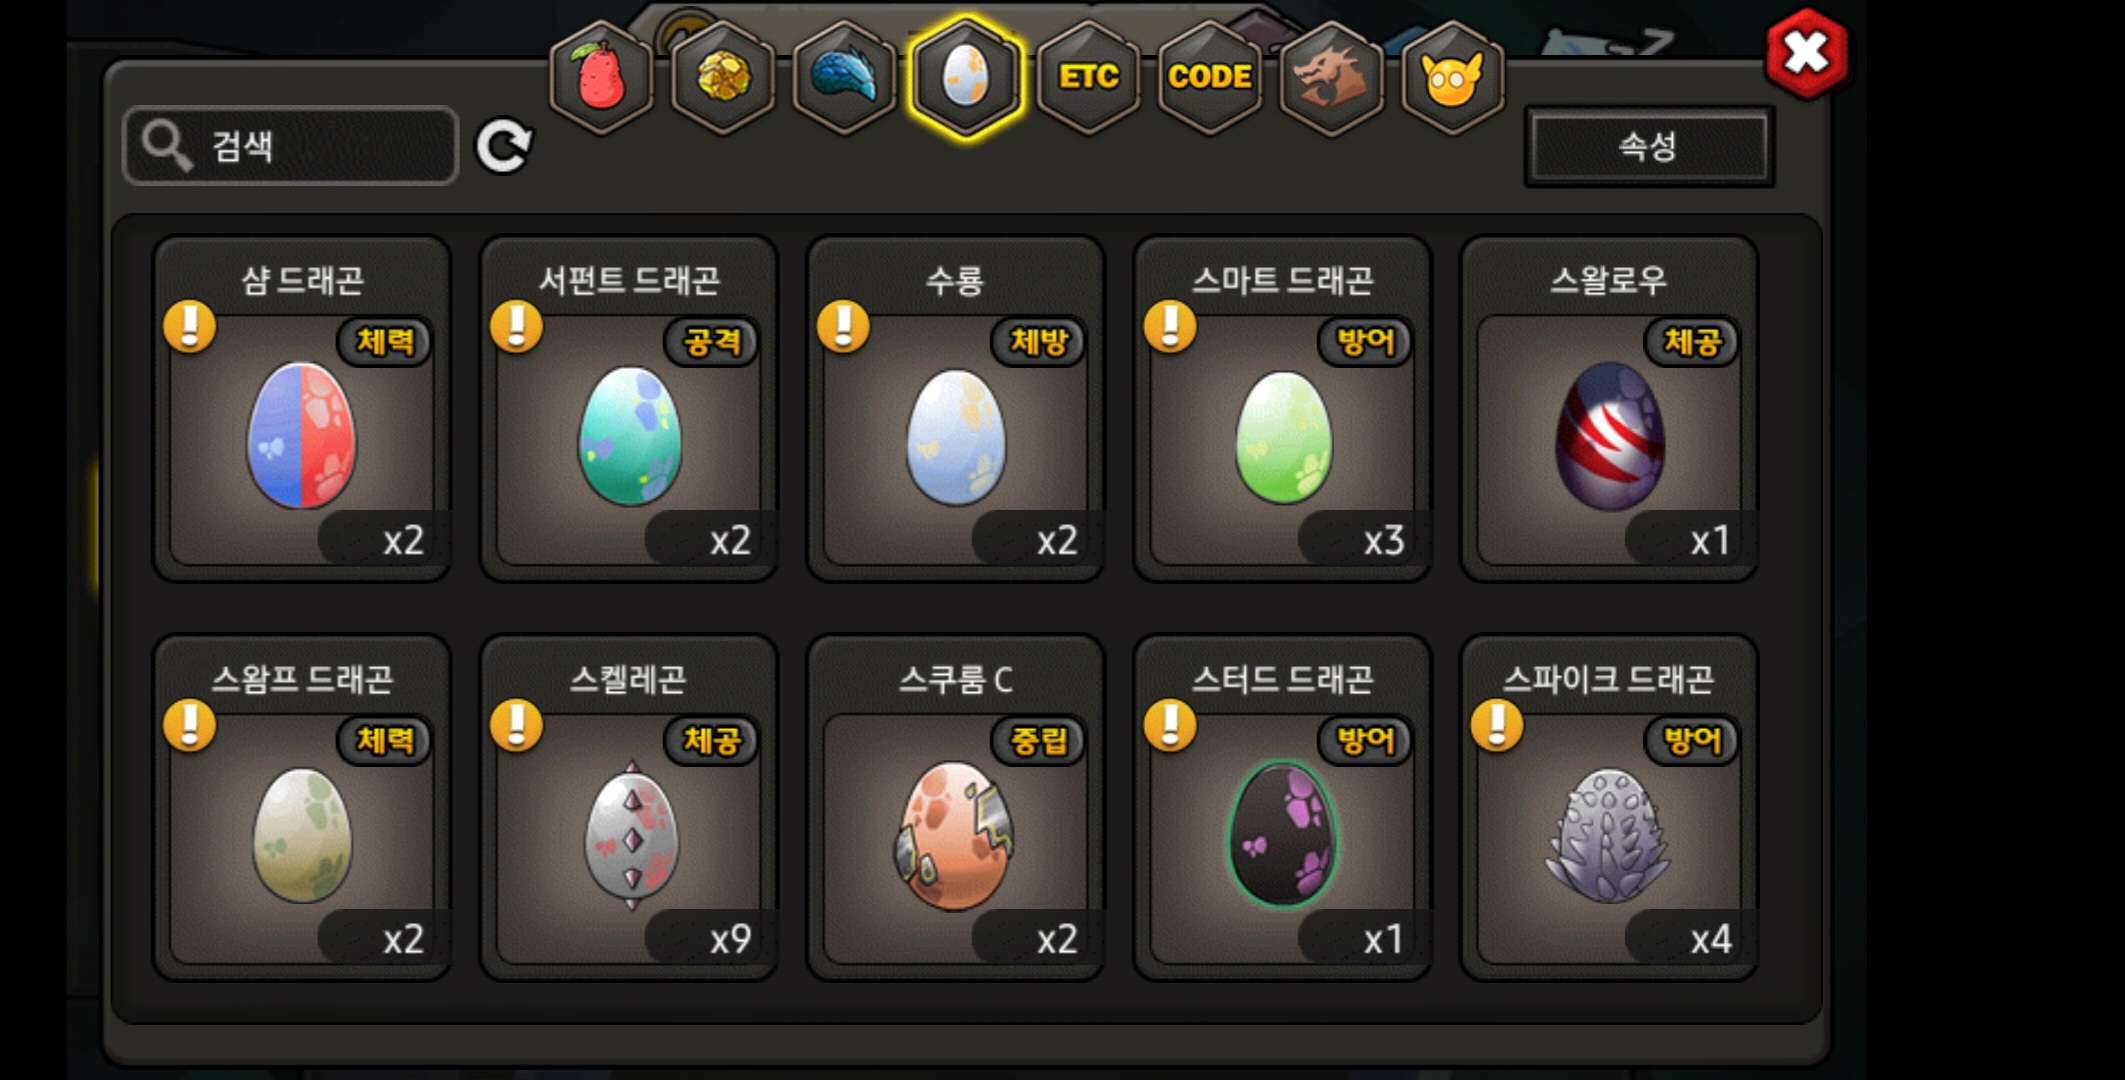Select the 스쿠룸 C cracked egg
Viewport: 2125px width, 1080px height.
(955, 836)
